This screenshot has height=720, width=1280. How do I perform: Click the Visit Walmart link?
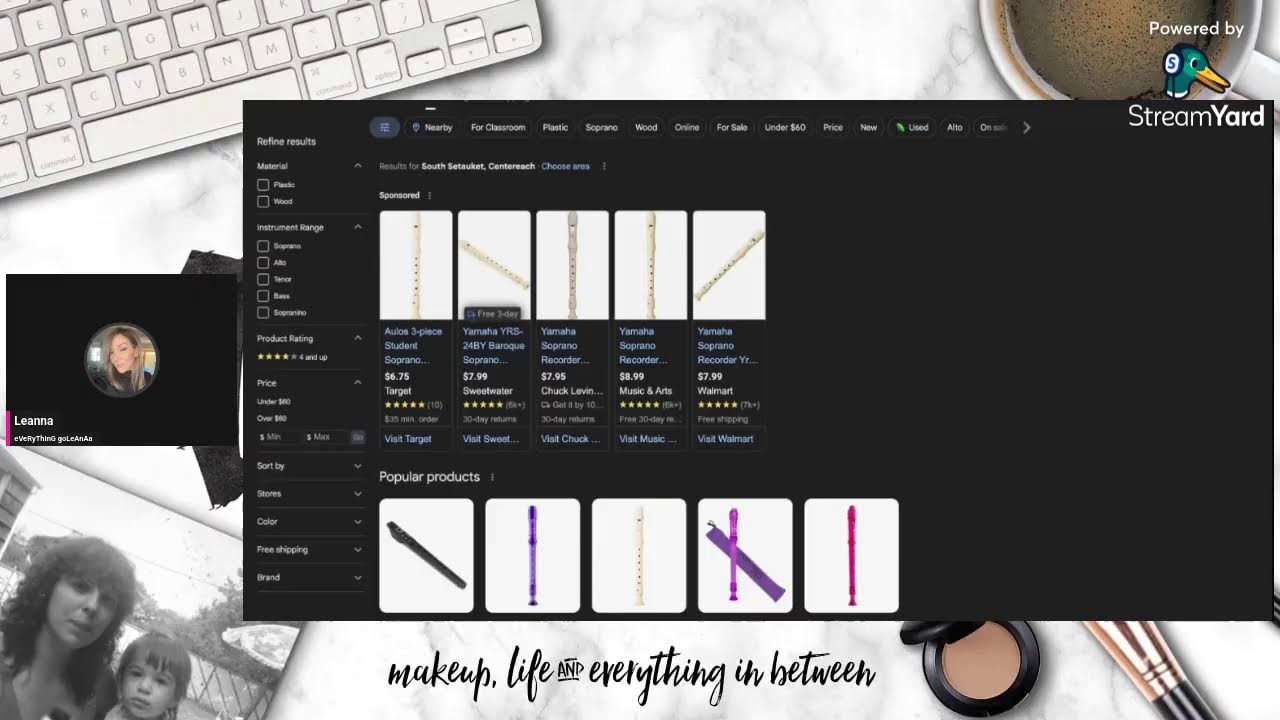pos(726,439)
